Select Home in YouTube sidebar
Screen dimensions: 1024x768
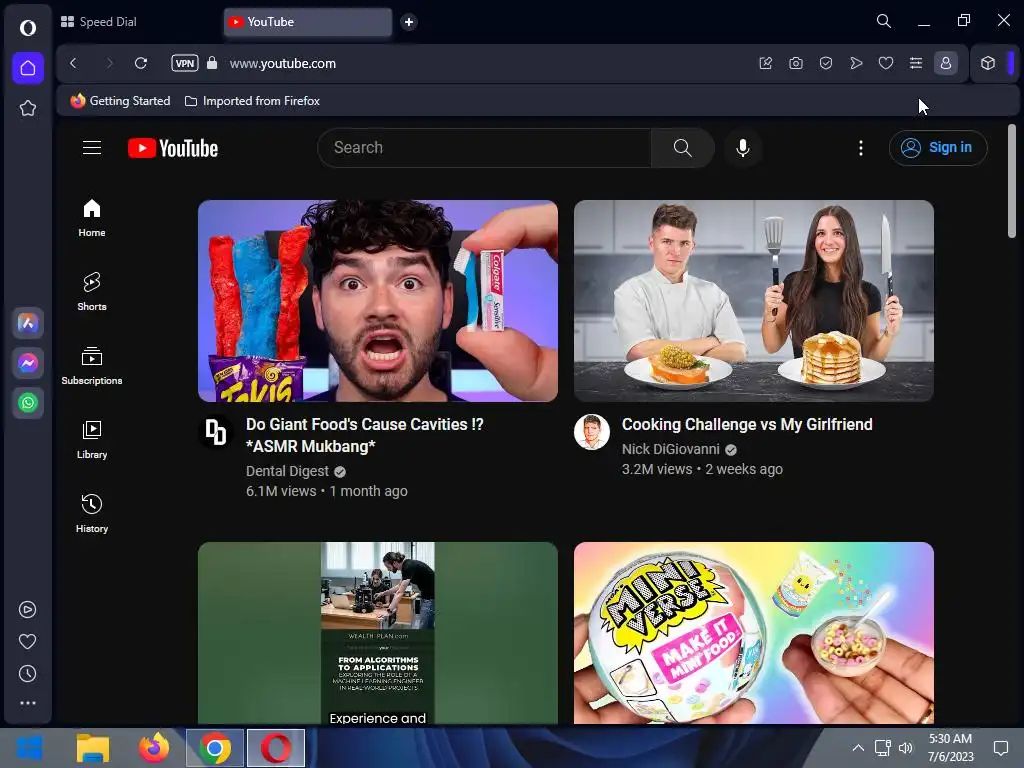[x=92, y=218]
